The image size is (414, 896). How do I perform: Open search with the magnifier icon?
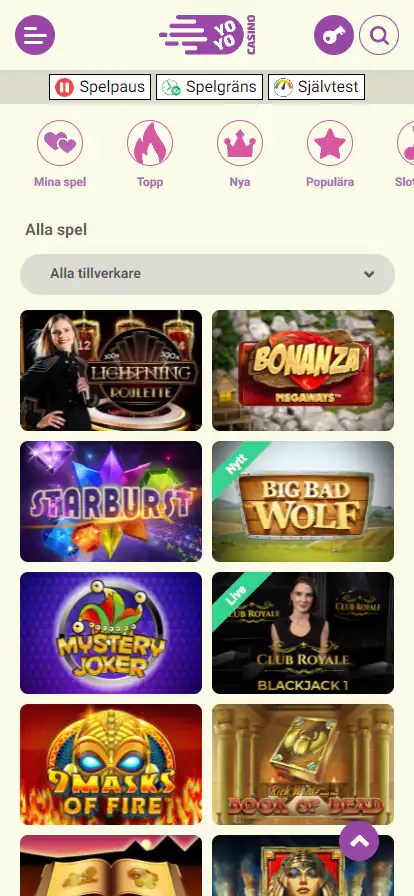click(x=379, y=35)
